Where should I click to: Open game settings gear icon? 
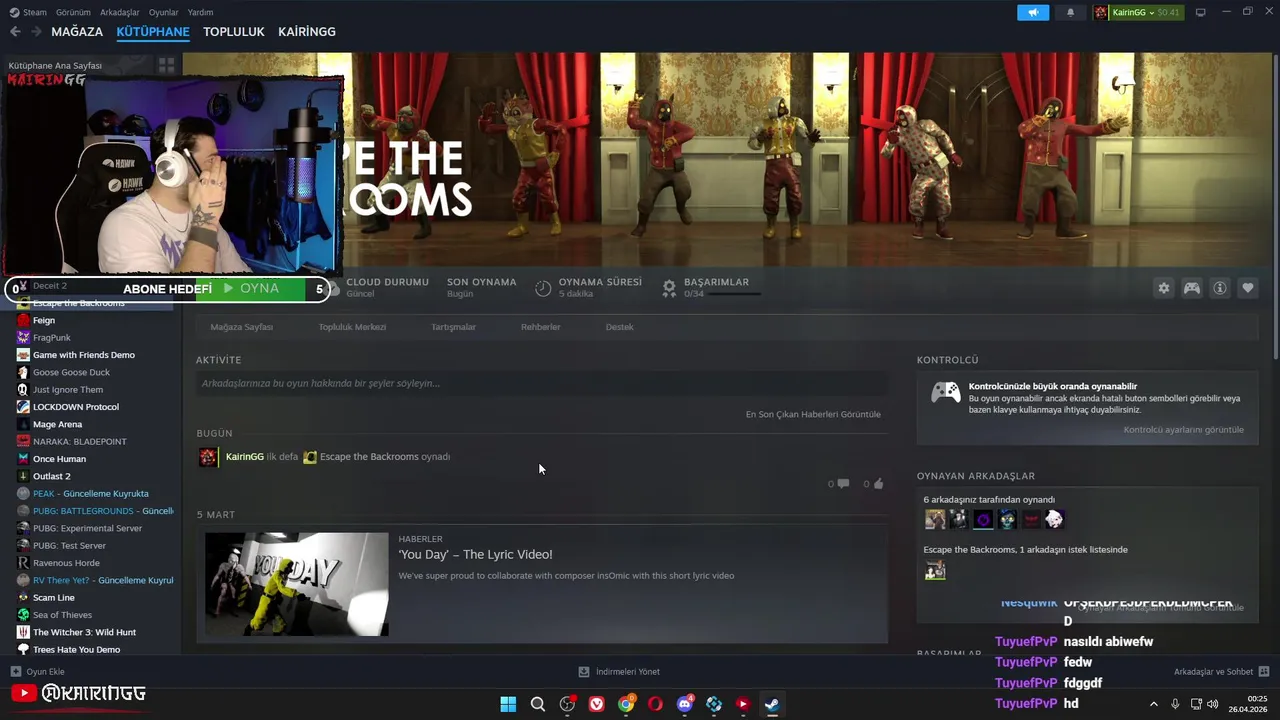point(1164,288)
